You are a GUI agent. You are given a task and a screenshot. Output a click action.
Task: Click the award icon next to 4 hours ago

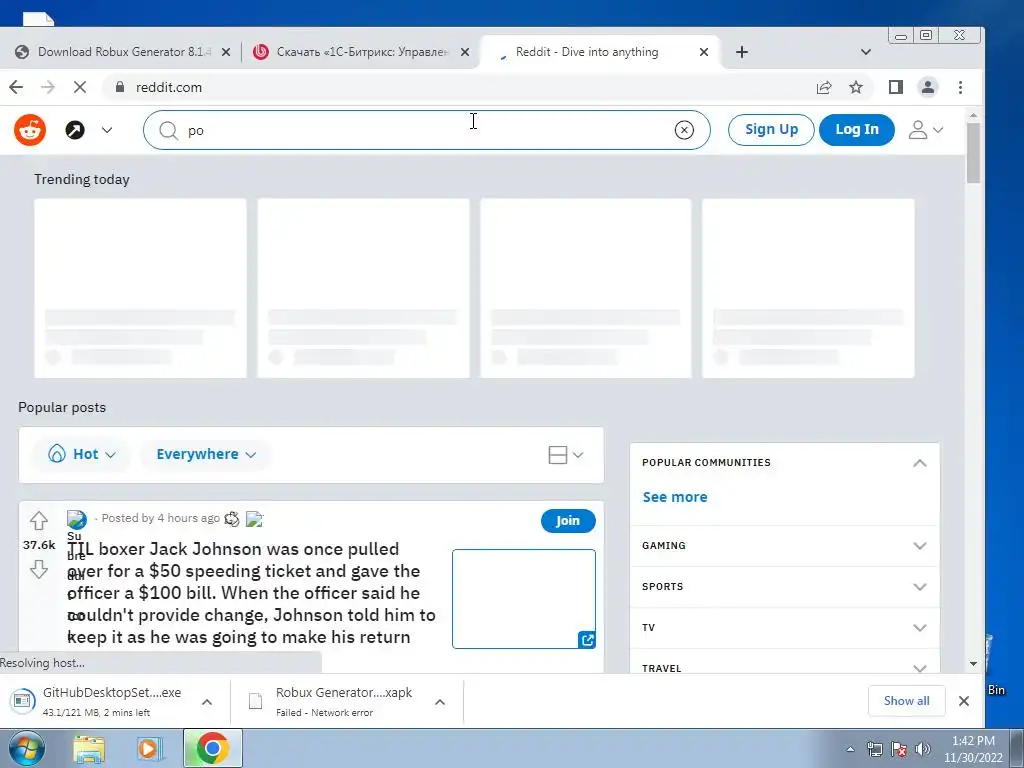click(231, 519)
